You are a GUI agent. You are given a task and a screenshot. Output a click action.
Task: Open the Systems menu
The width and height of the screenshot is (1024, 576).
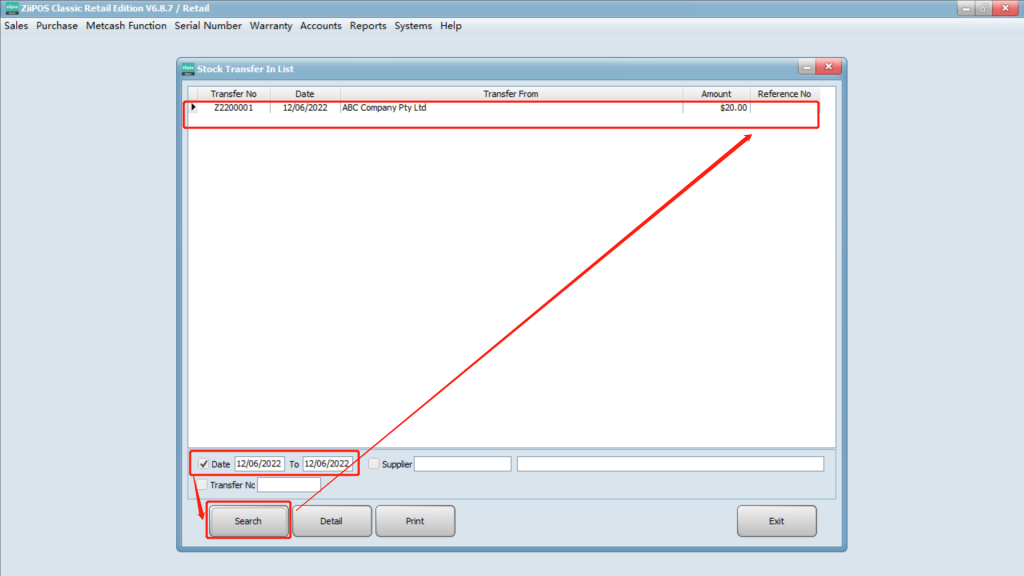coord(413,26)
